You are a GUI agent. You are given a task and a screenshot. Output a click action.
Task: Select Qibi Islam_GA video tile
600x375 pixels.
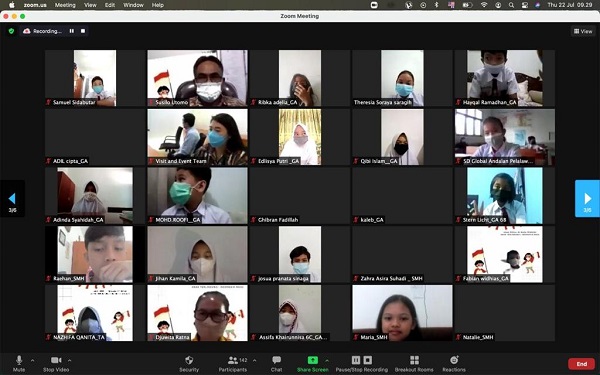click(402, 137)
